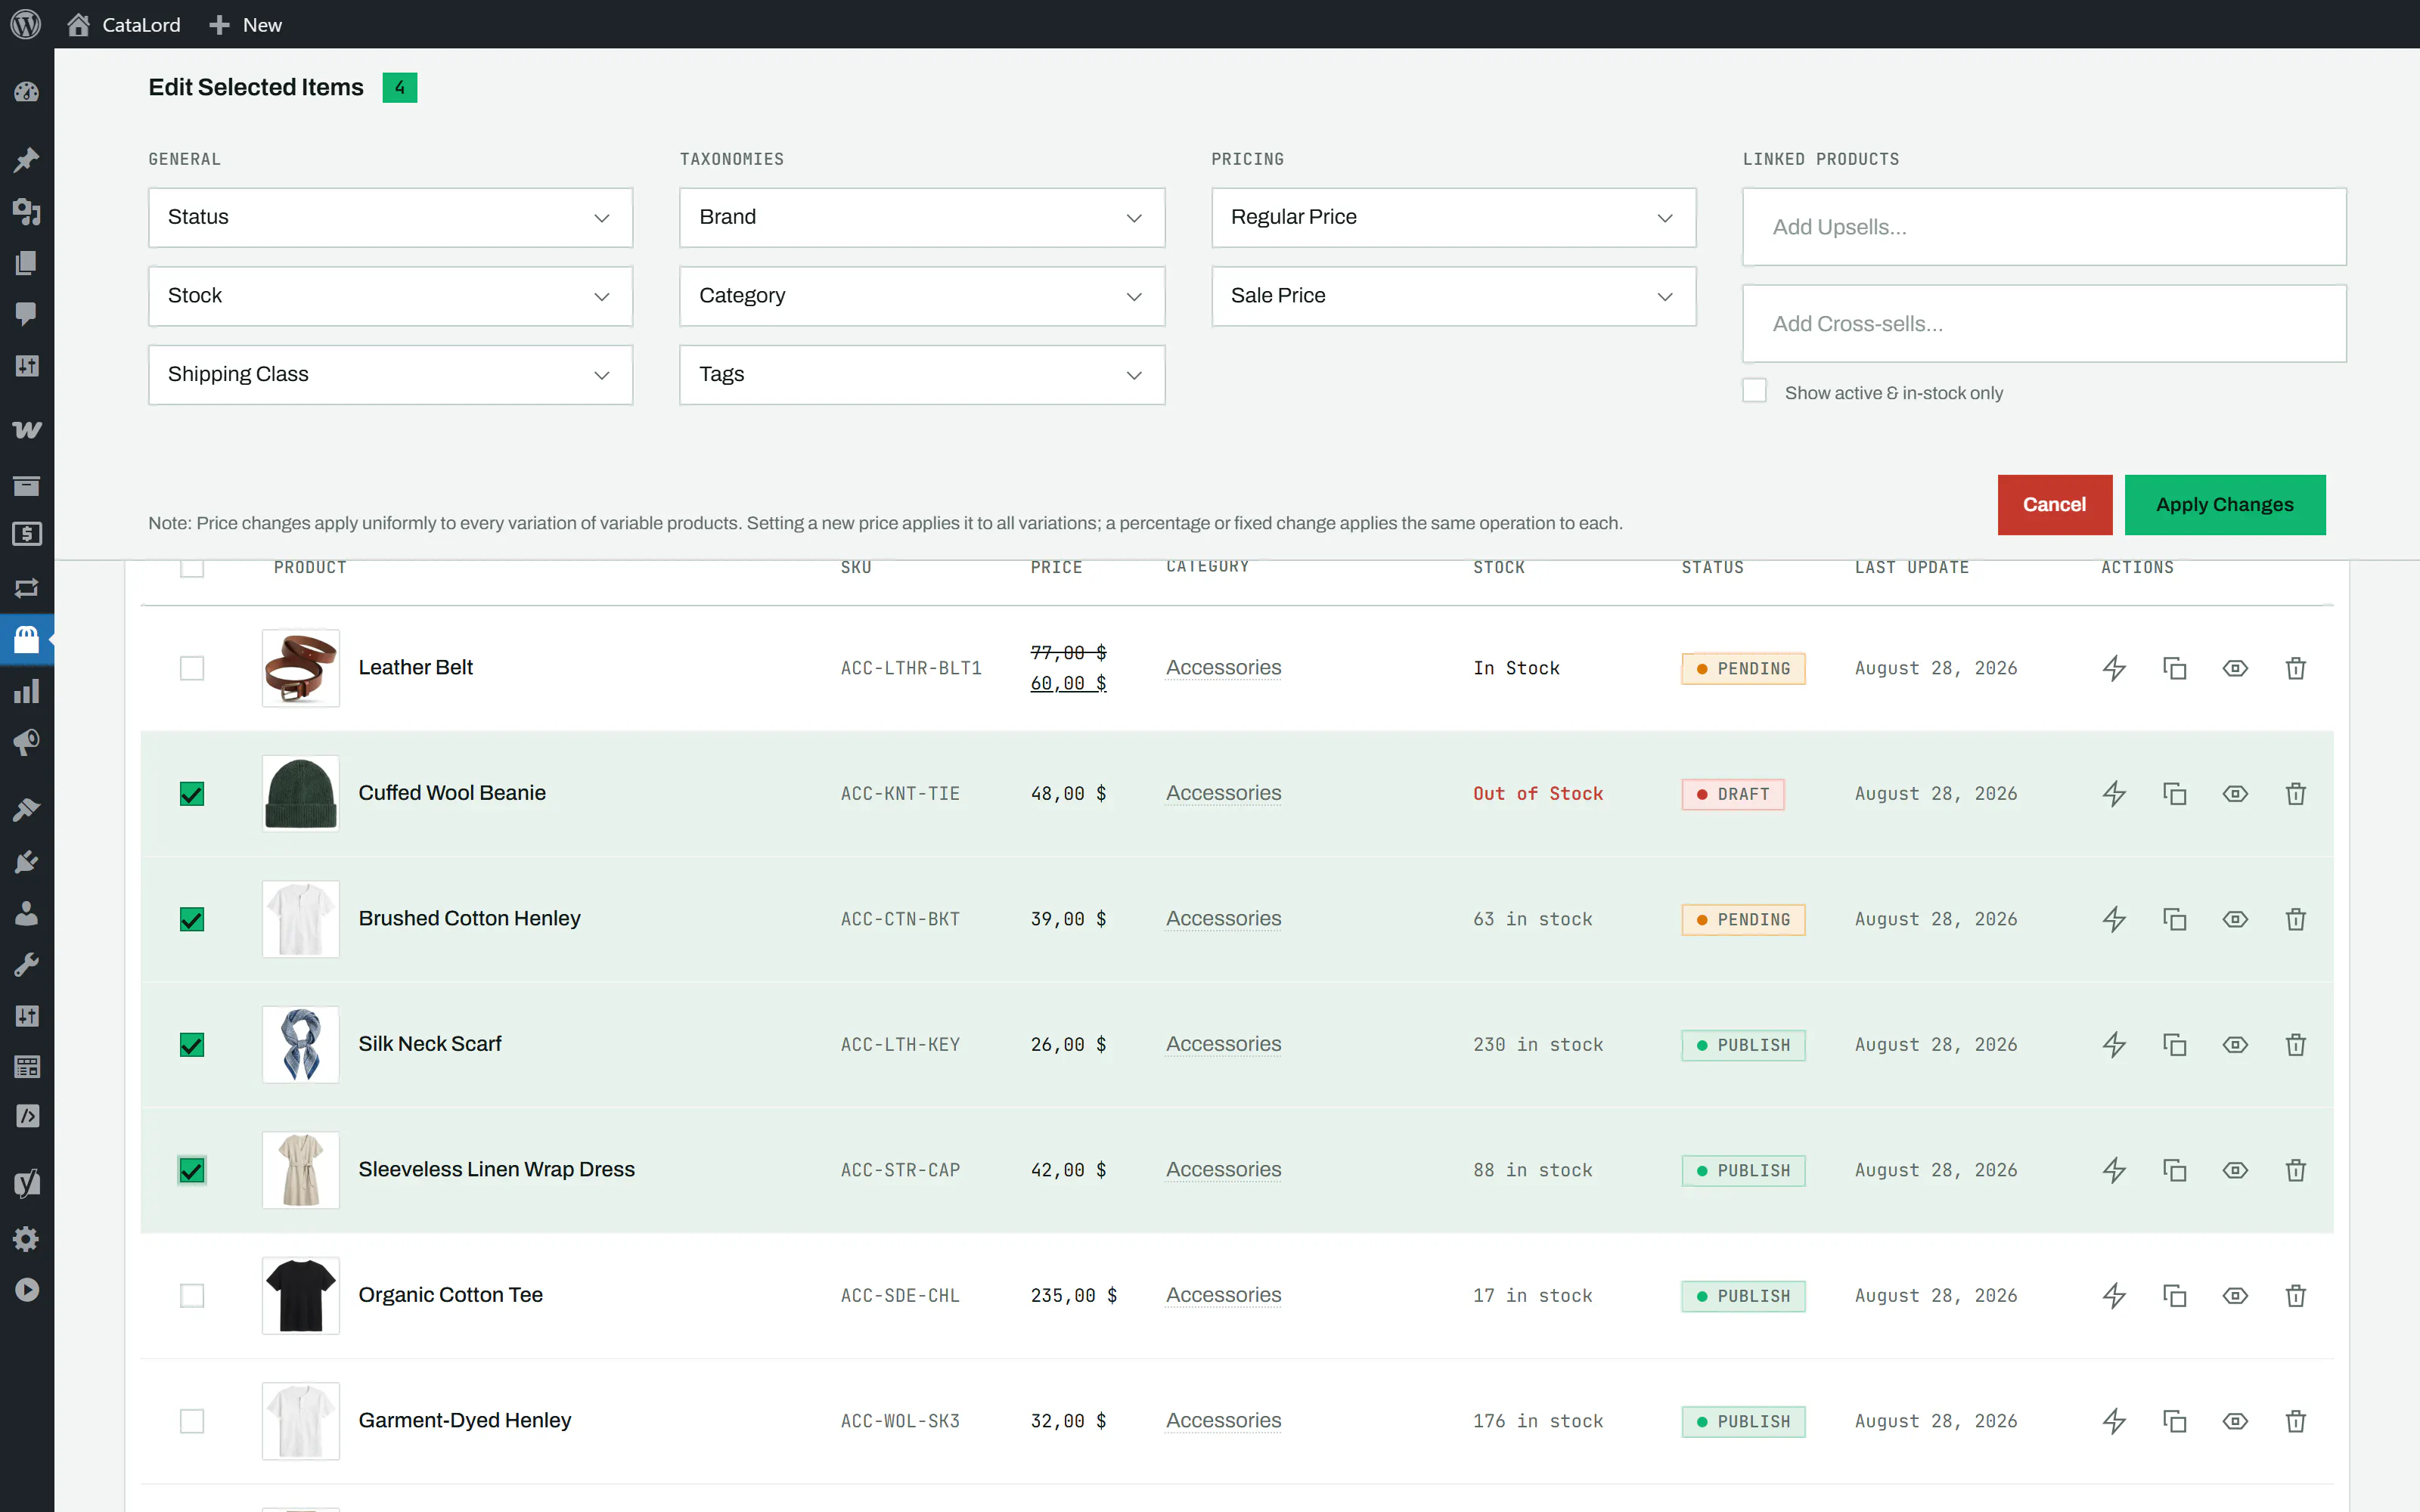Open the New menu in admin bar
Screen dimensions: 2420x1512
(x=246, y=24)
